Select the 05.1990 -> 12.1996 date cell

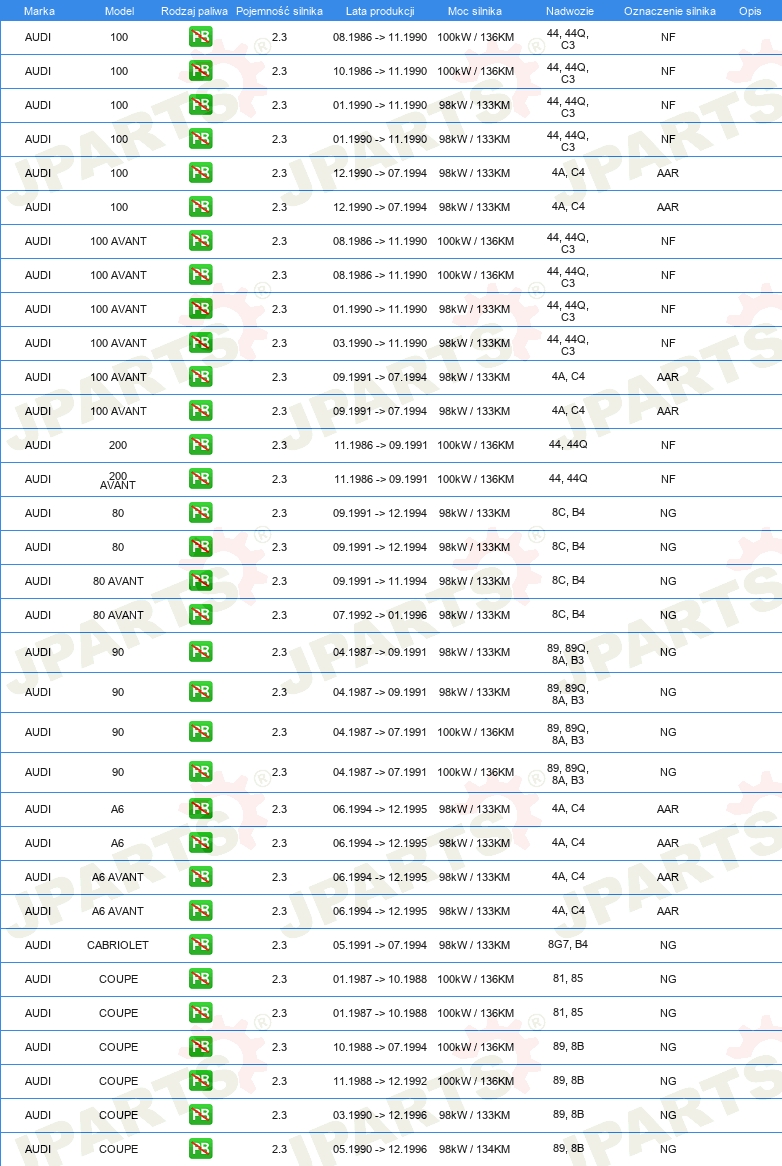pos(380,1149)
